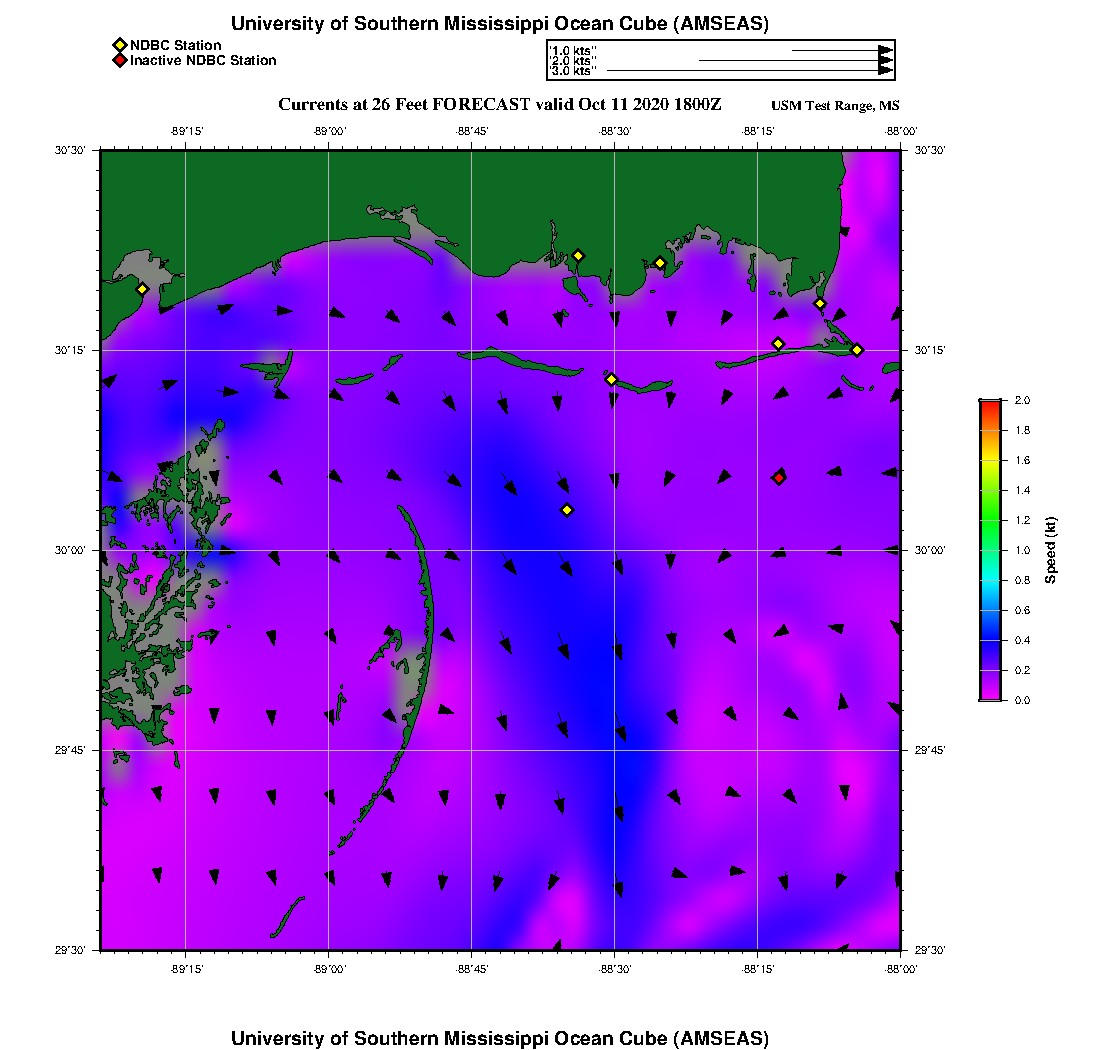The height and width of the screenshot is (1050, 1100).
Task: Click the 1.0 kts scale arrow
Action: pos(840,50)
